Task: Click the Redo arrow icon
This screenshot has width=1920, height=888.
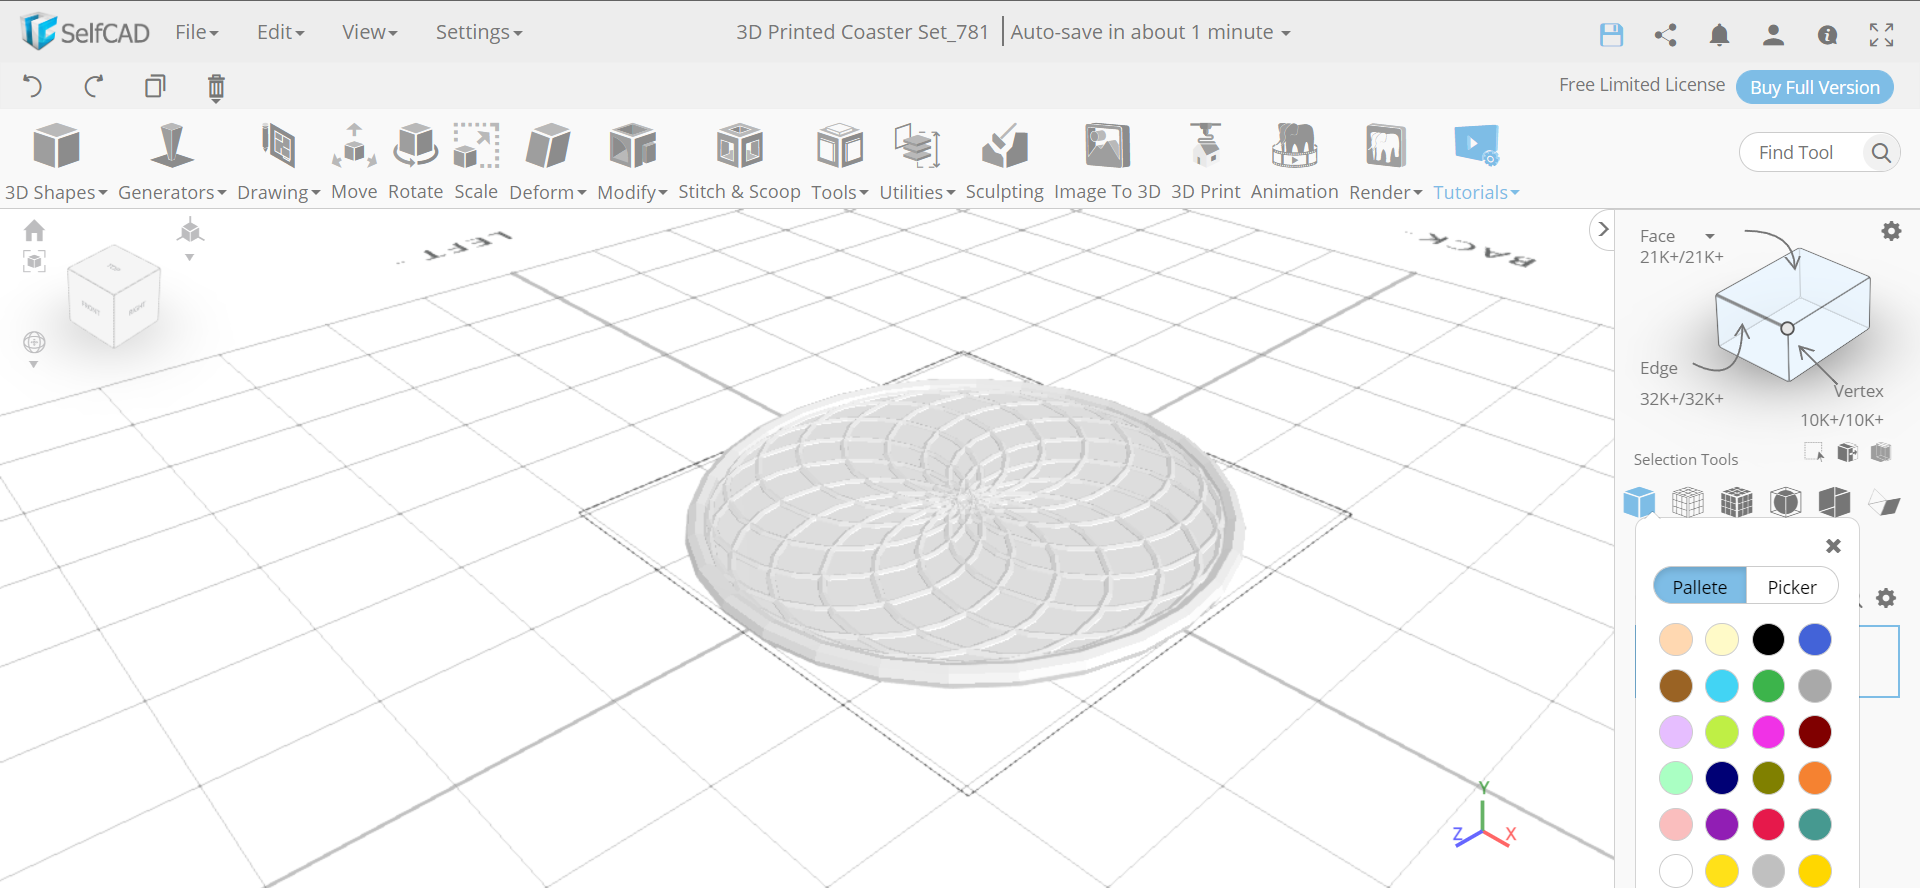Action: click(94, 86)
